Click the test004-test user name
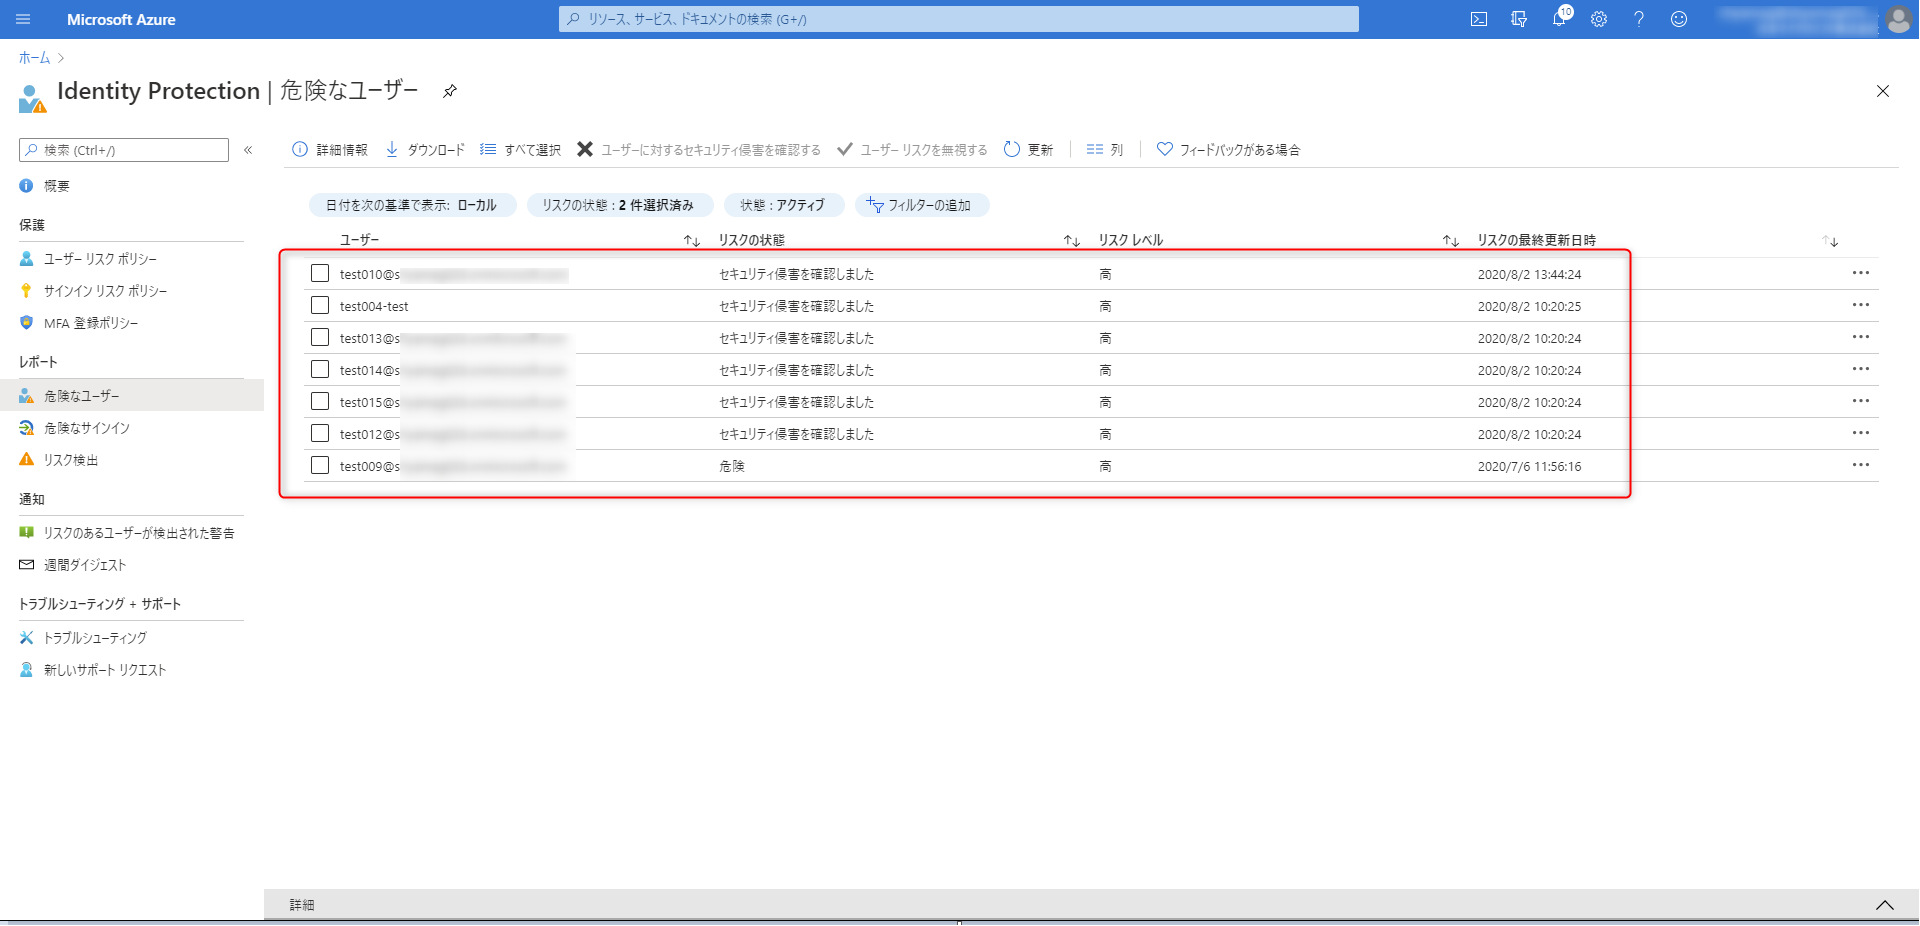 (x=374, y=306)
